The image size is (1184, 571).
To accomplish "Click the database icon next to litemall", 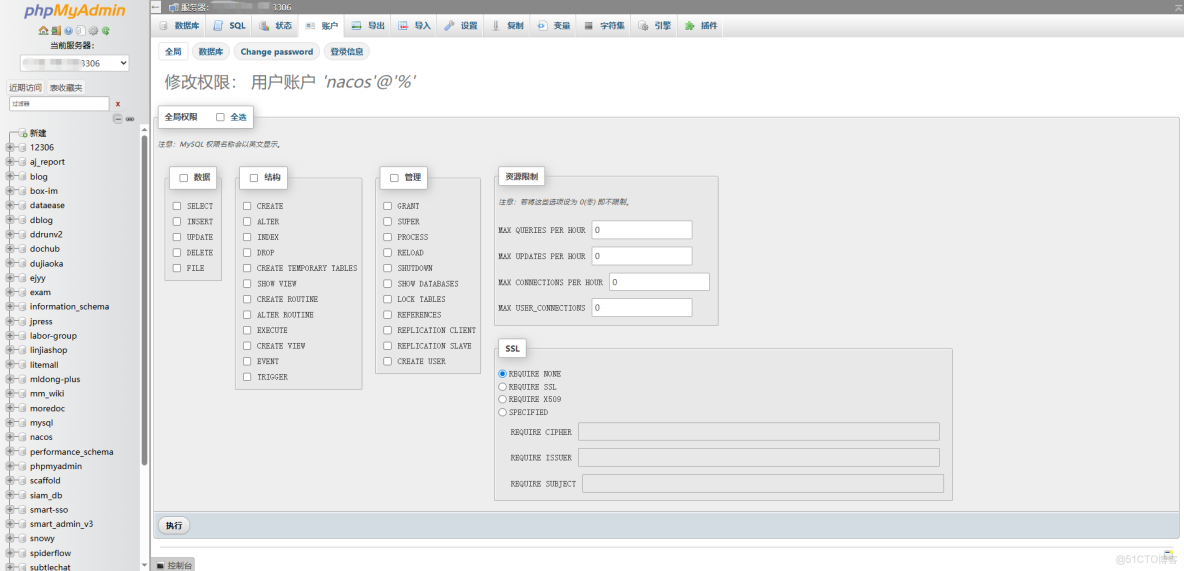I will [23, 365].
